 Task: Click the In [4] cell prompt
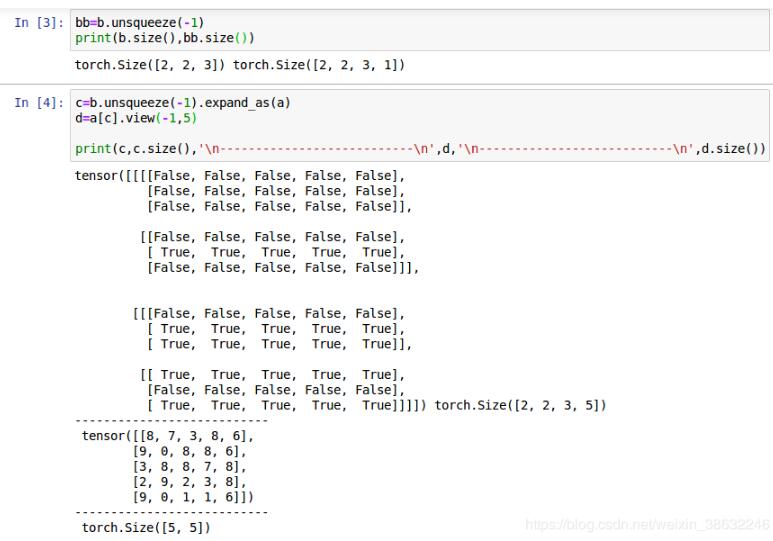pyautogui.click(x=38, y=104)
